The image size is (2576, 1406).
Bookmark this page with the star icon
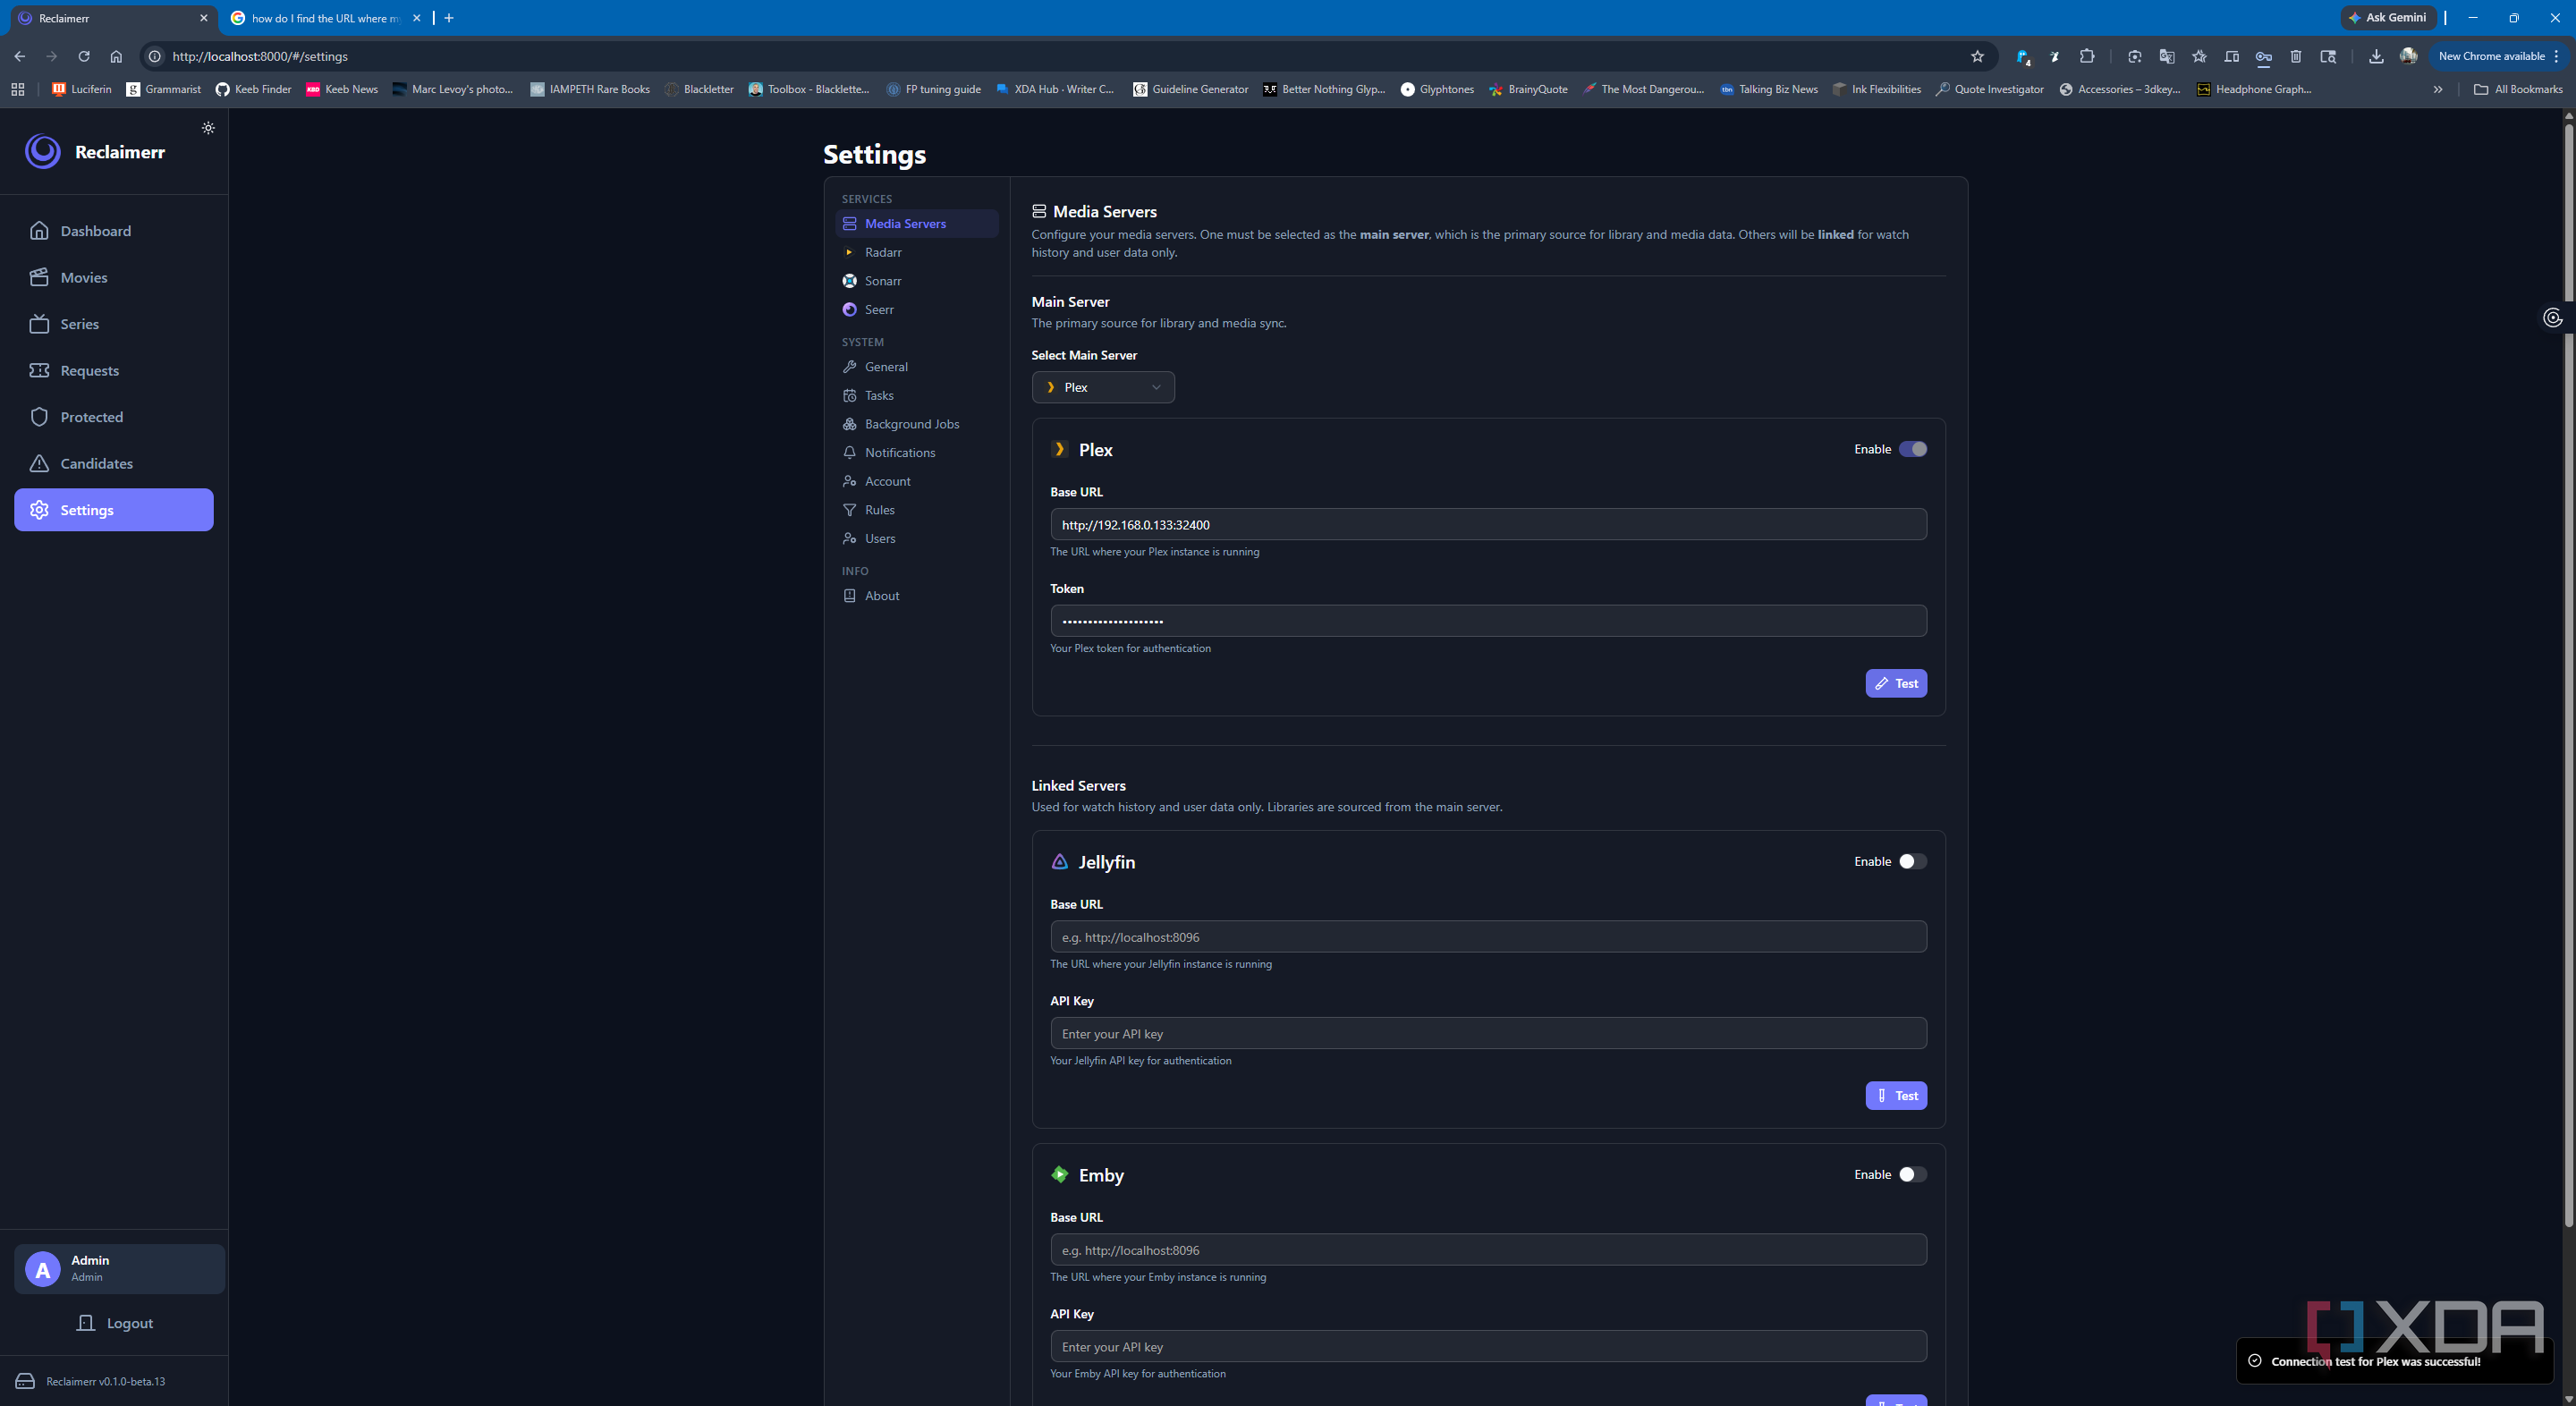[x=1976, y=56]
